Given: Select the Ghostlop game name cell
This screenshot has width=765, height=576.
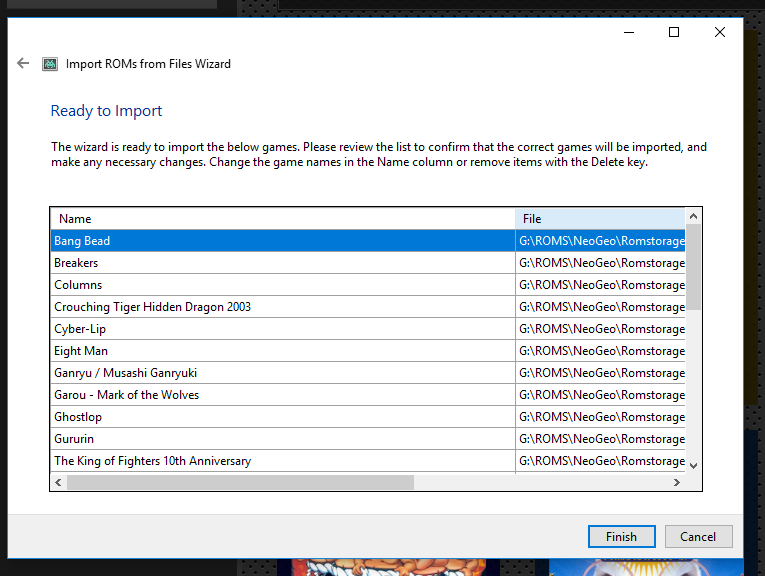Looking at the screenshot, I should tap(282, 417).
